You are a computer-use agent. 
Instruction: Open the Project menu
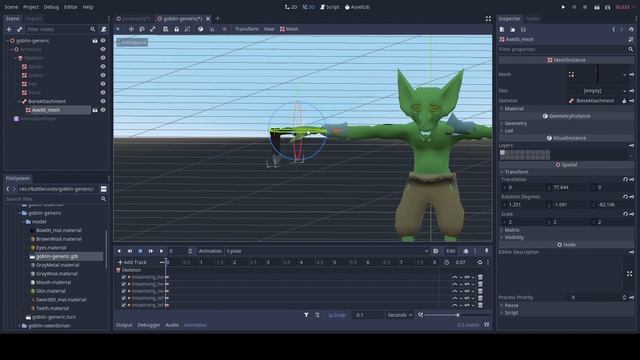pos(31,7)
